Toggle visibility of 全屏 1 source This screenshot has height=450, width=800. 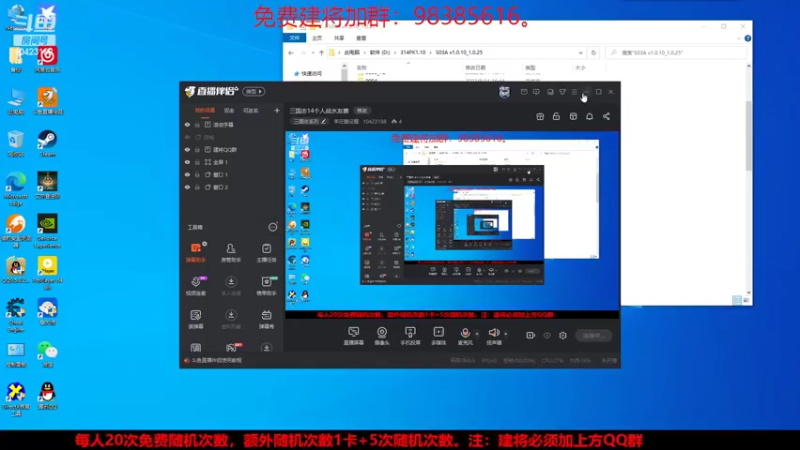point(187,162)
